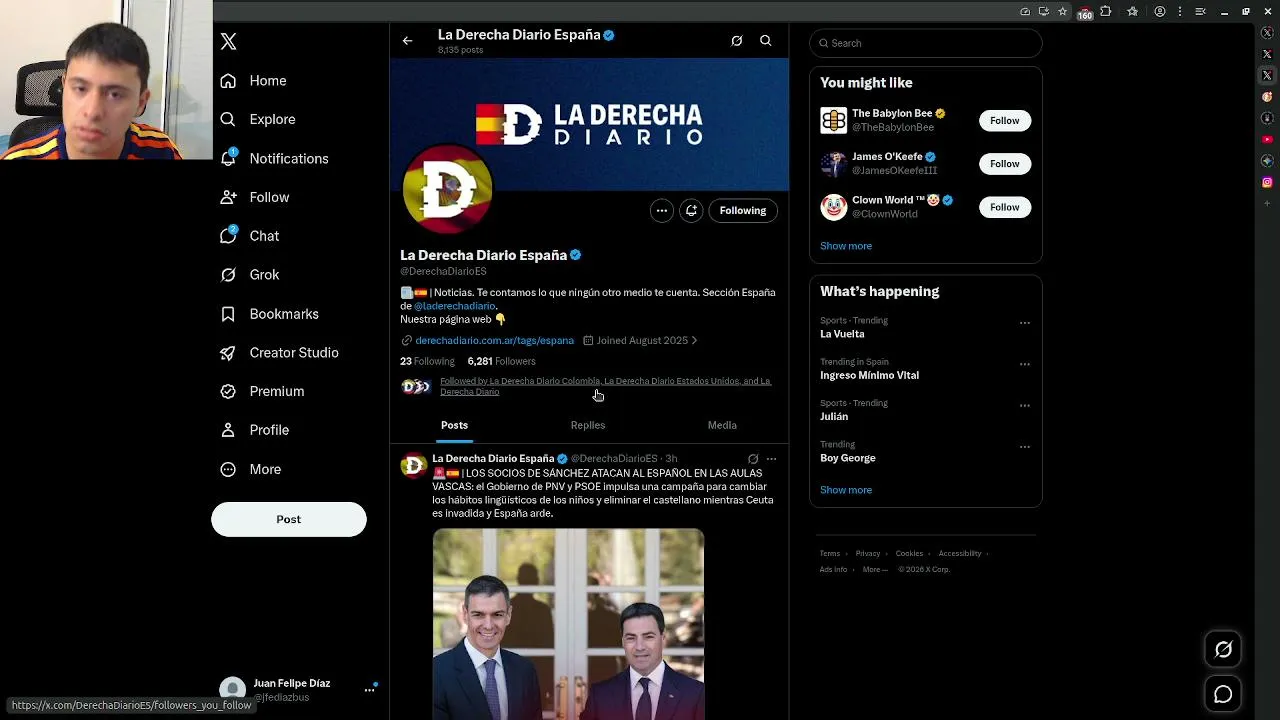1280x720 pixels.
Task: Click the search icon in profile header
Action: (x=766, y=41)
